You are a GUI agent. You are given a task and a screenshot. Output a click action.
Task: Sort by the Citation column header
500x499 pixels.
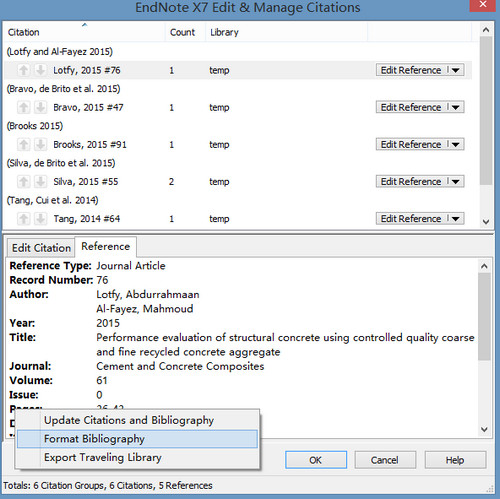85,32
